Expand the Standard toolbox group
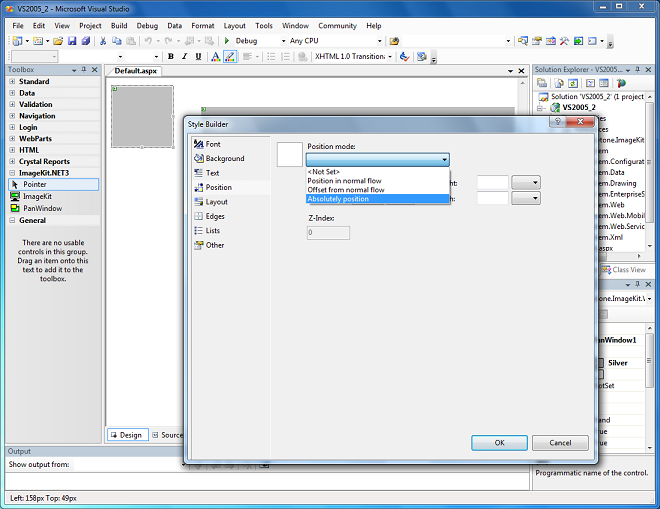This screenshot has height=509, width=660. point(12,82)
